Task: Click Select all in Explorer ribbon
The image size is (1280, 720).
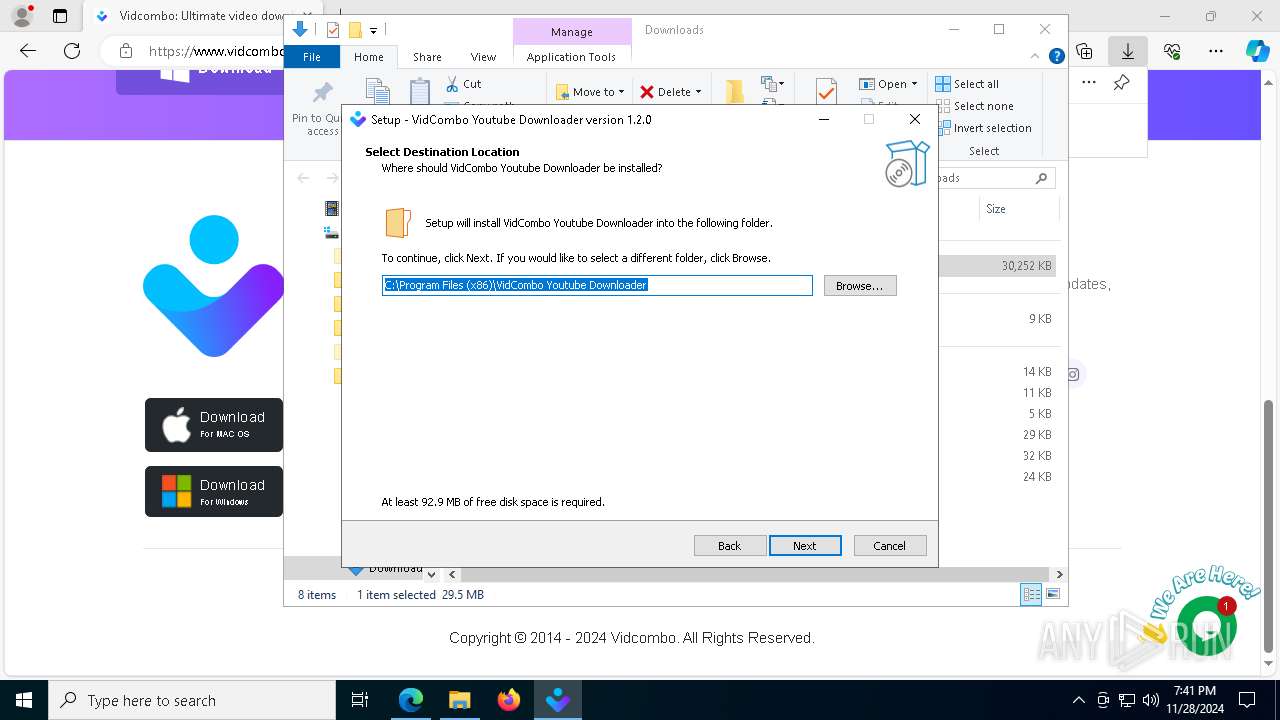Action: click(x=967, y=84)
